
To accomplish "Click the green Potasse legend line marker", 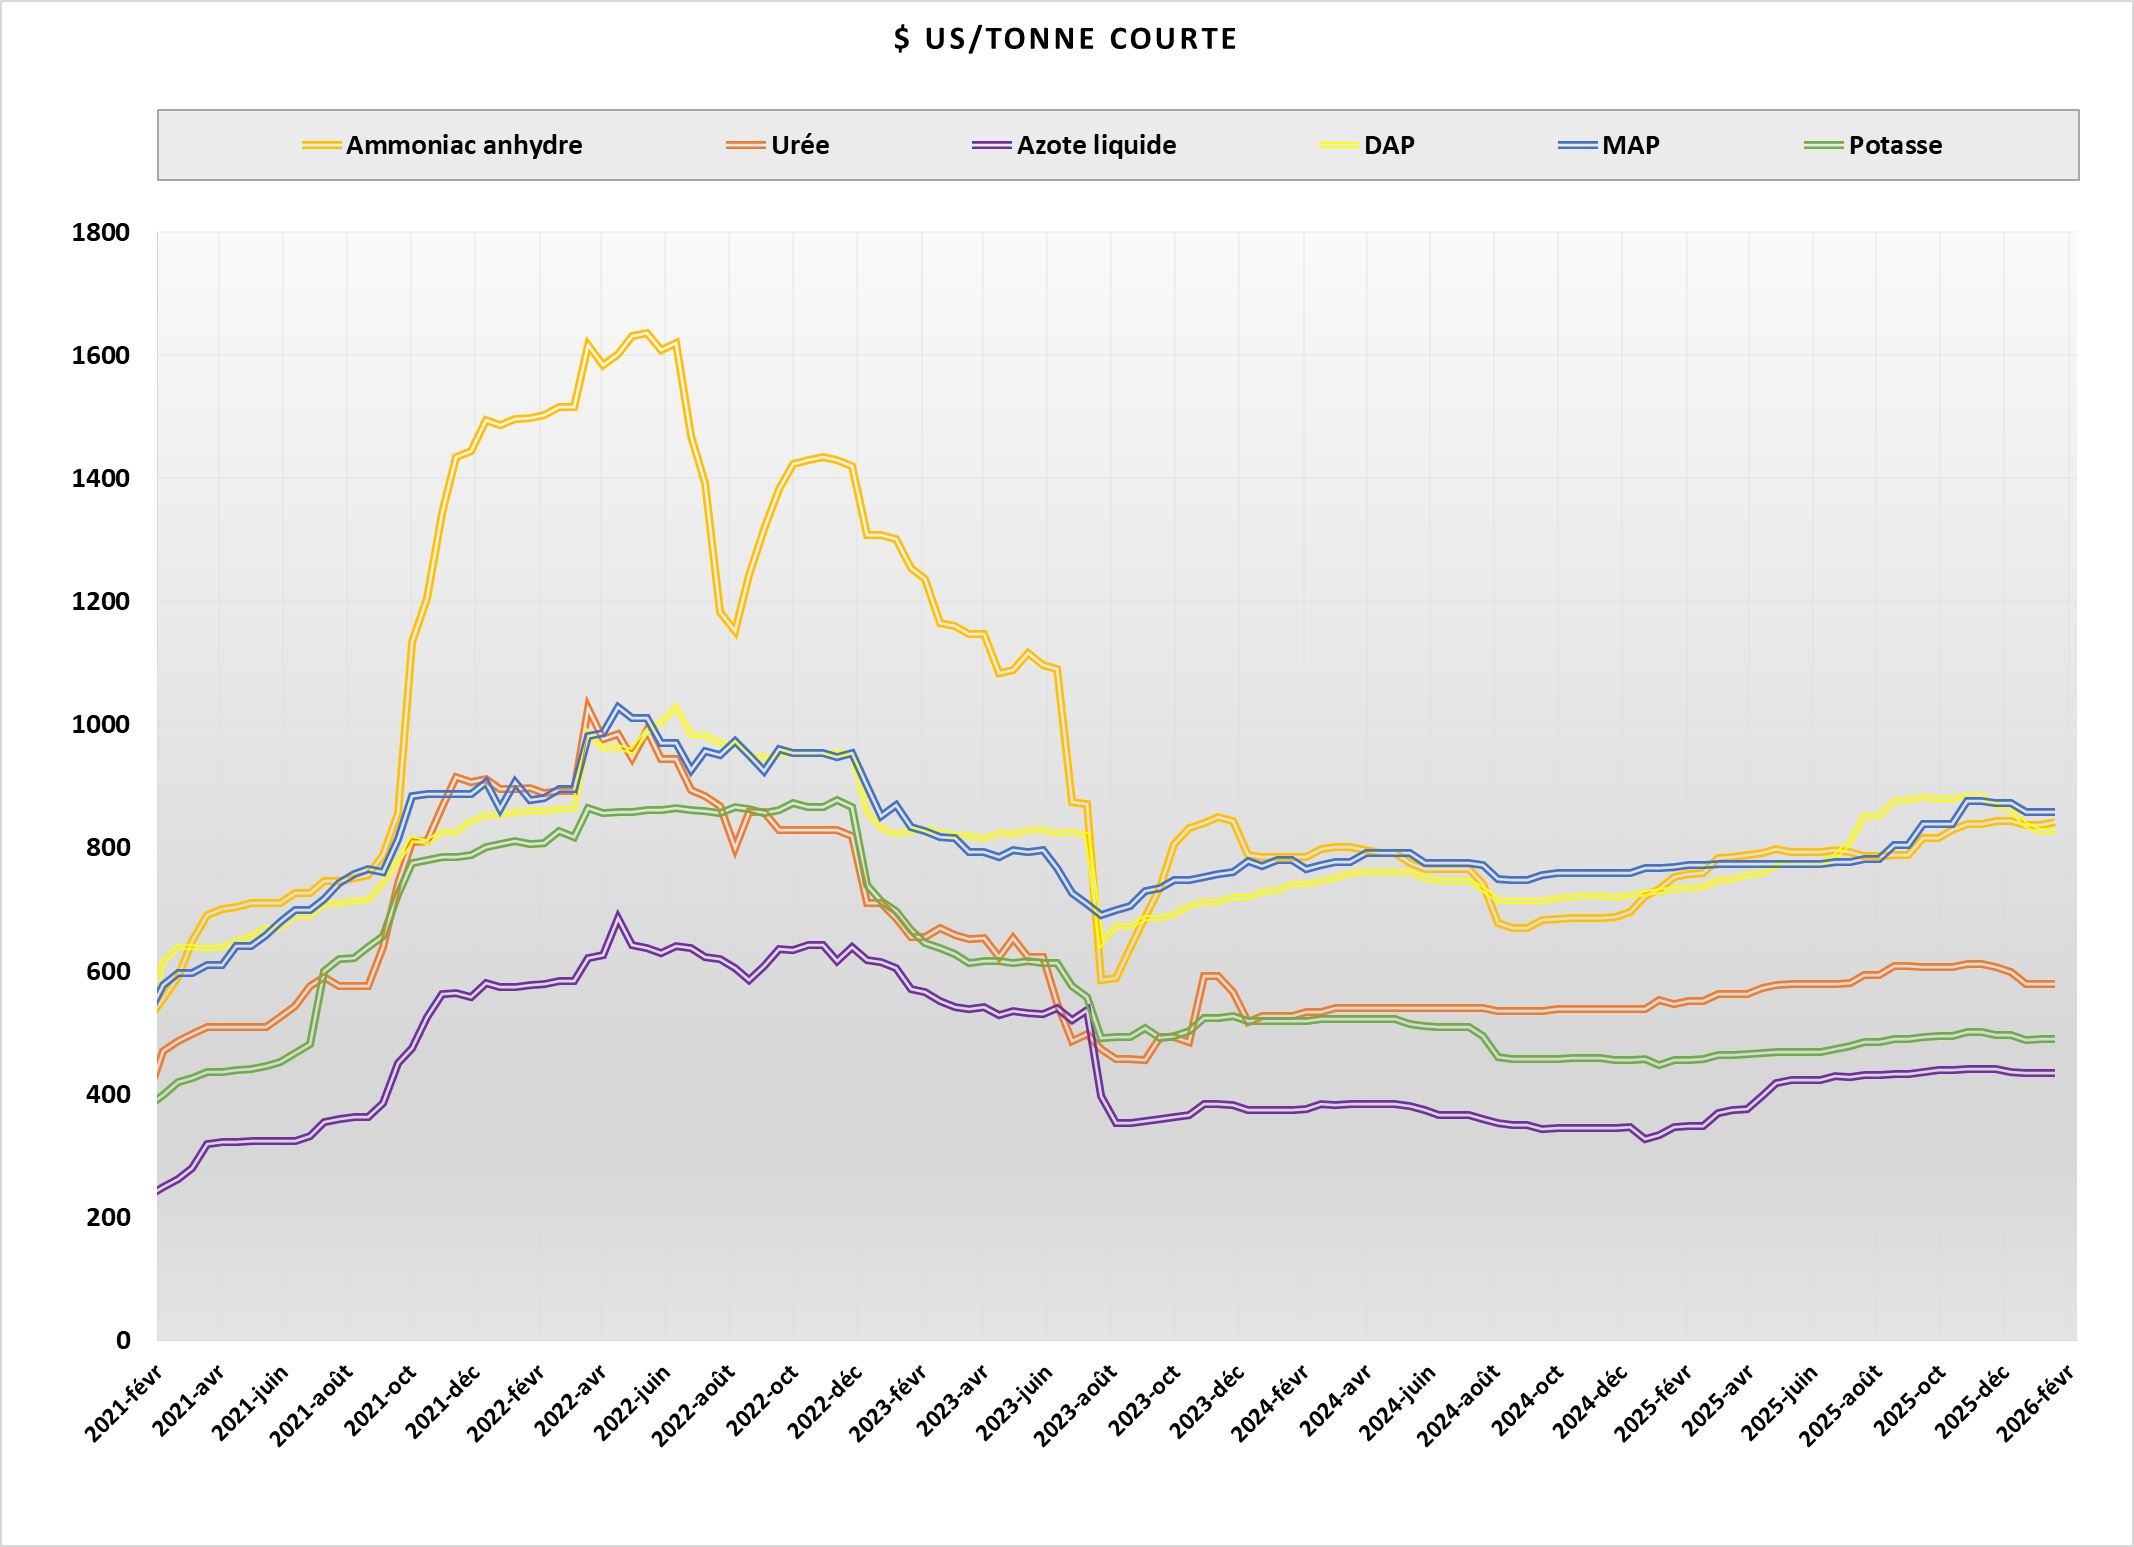I will point(1825,145).
